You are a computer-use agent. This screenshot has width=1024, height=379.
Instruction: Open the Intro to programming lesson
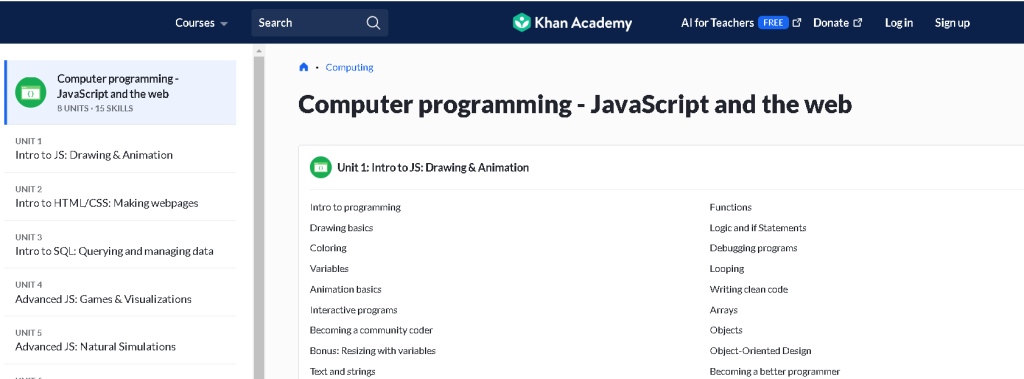355,207
